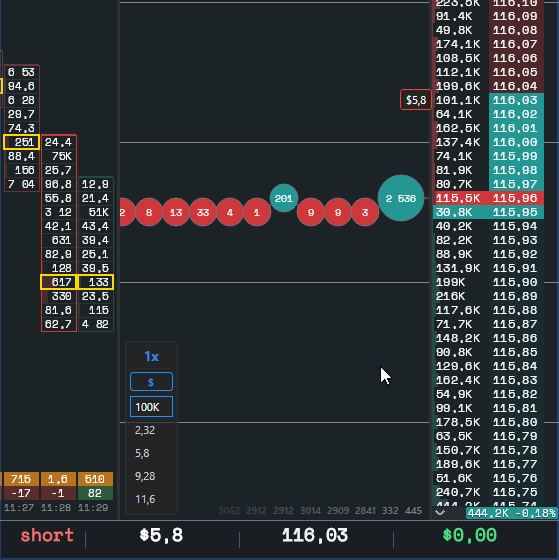Click the red 4 trade bubble

[x=230, y=212]
